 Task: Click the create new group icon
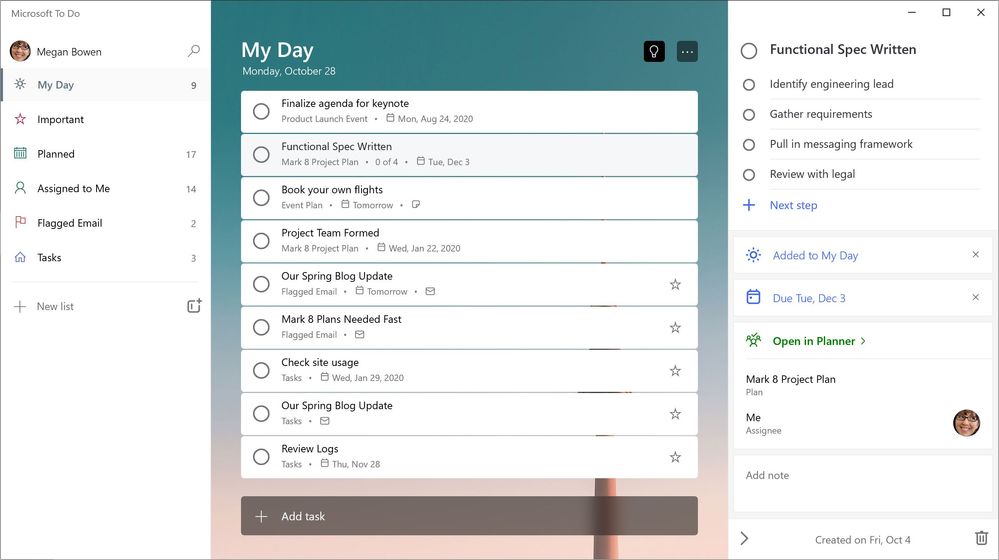(194, 306)
